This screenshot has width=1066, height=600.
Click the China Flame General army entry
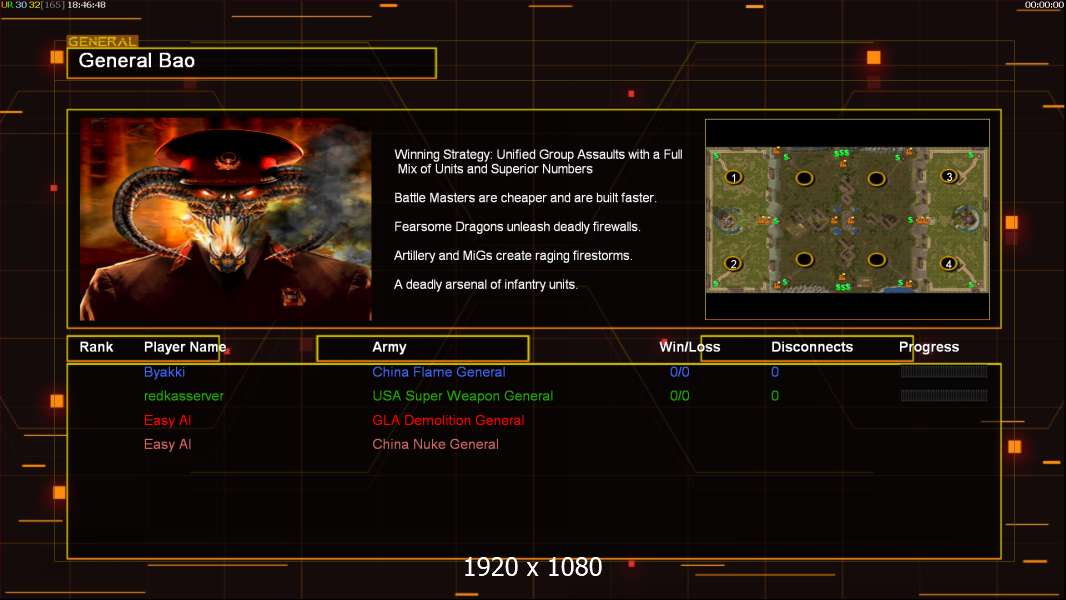click(439, 372)
